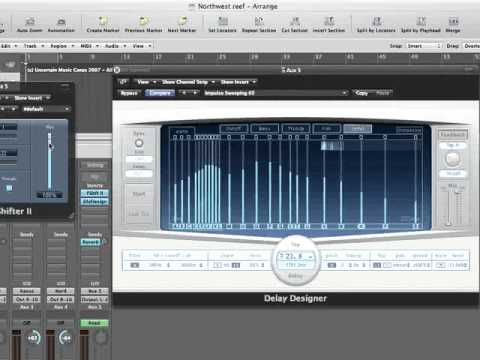The width and height of the screenshot is (480, 360).
Task: Click the Pitch Shifter Mix slider
Action: pos(50,160)
